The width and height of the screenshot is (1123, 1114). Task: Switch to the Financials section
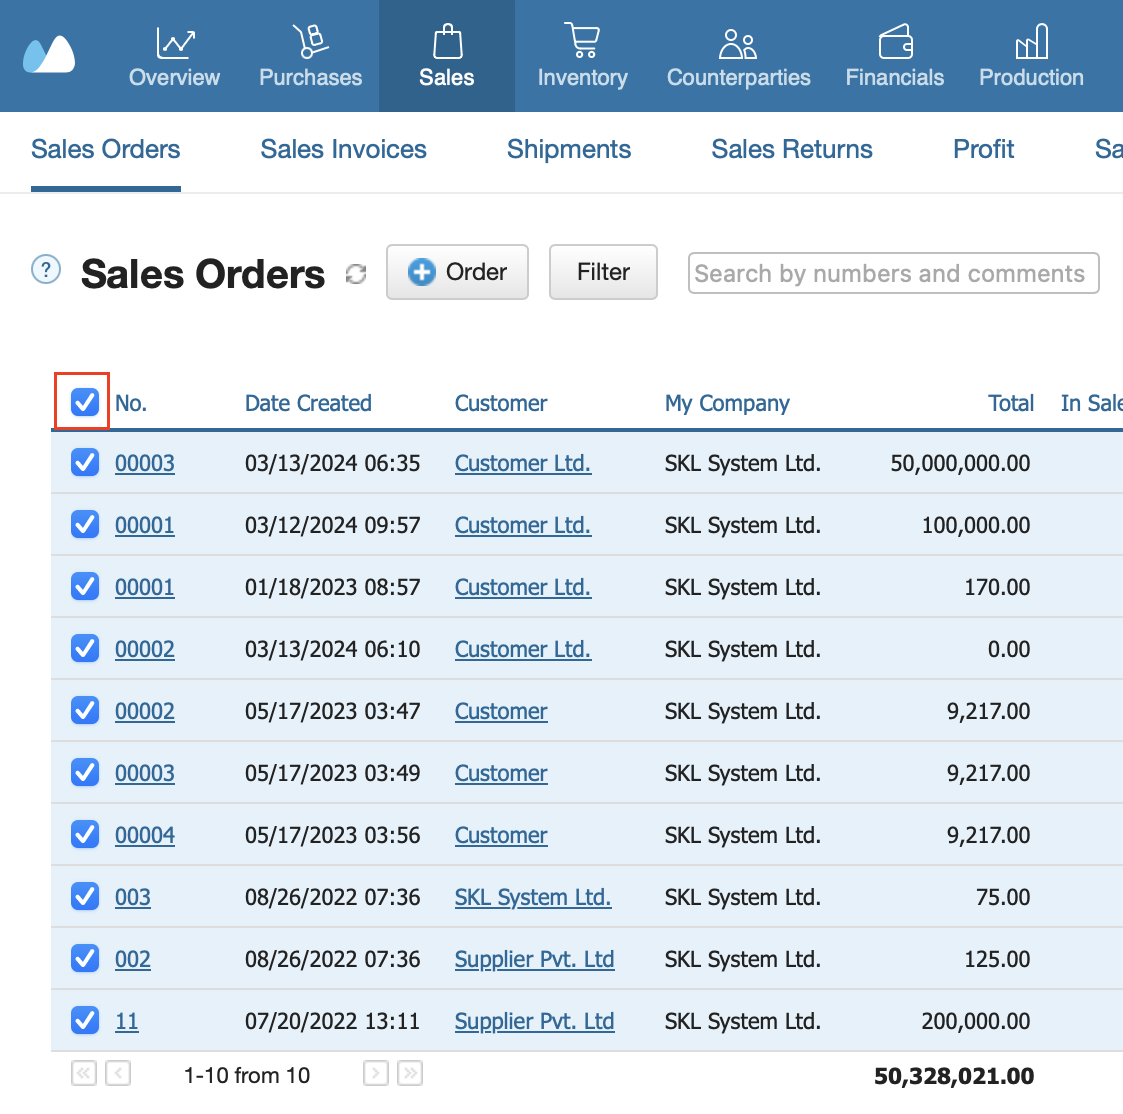(x=895, y=56)
